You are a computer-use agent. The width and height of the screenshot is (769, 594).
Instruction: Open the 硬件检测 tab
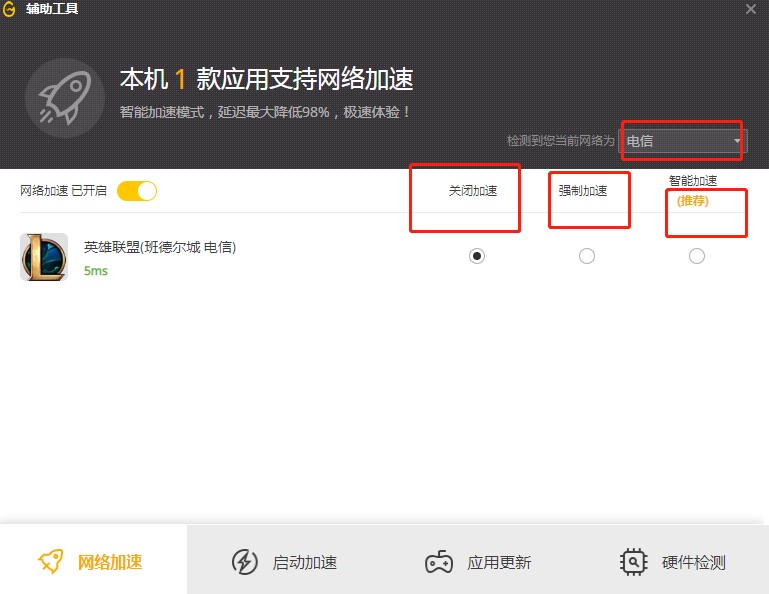click(672, 562)
